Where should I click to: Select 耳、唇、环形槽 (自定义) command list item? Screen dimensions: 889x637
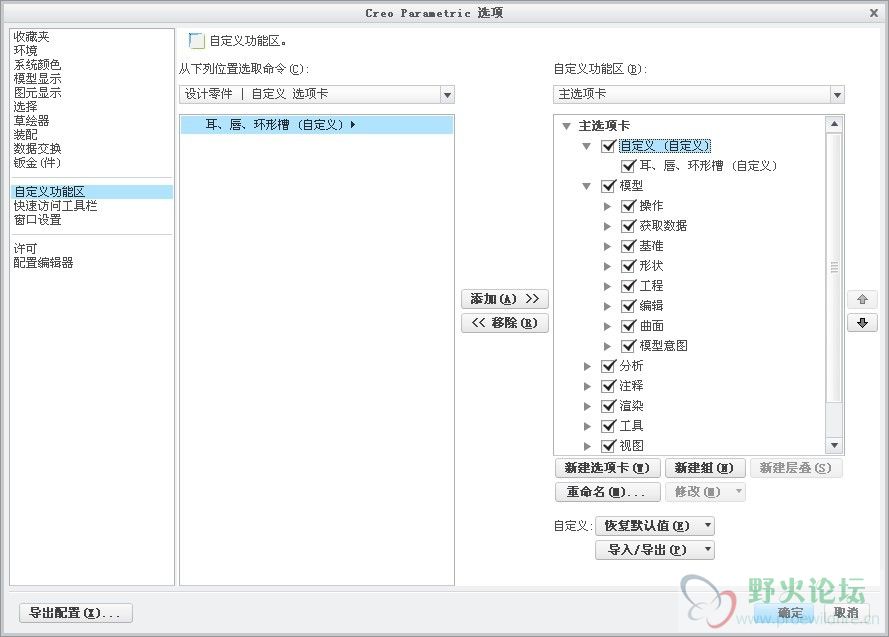pyautogui.click(x=316, y=125)
